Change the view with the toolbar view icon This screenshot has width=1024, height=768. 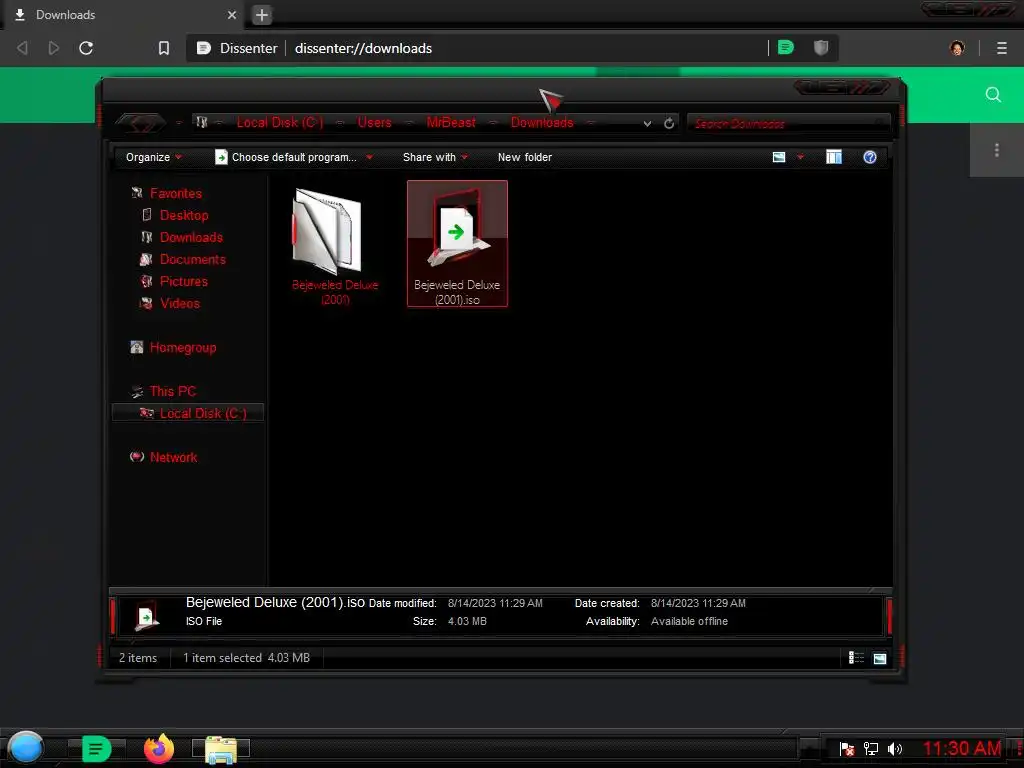point(779,157)
